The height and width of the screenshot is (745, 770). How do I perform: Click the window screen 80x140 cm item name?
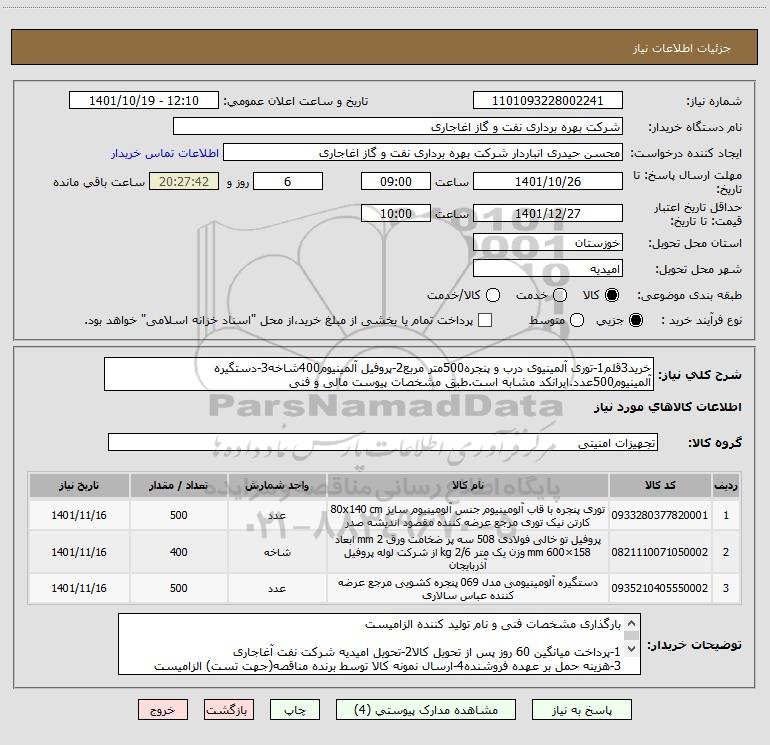click(x=468, y=516)
